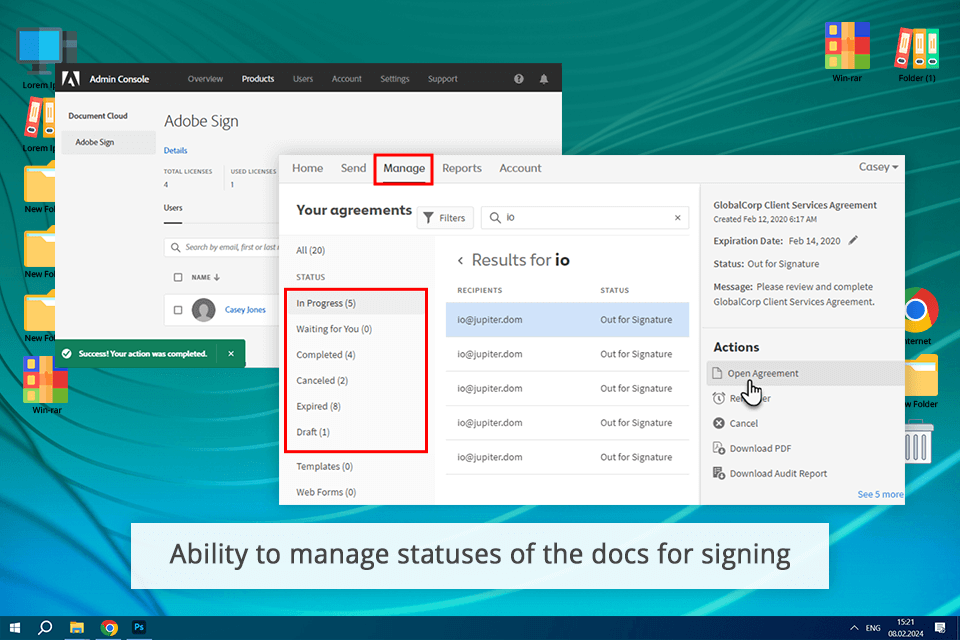This screenshot has width=960, height=640.
Task: Open Overview in Admin Console
Action: click(x=205, y=79)
